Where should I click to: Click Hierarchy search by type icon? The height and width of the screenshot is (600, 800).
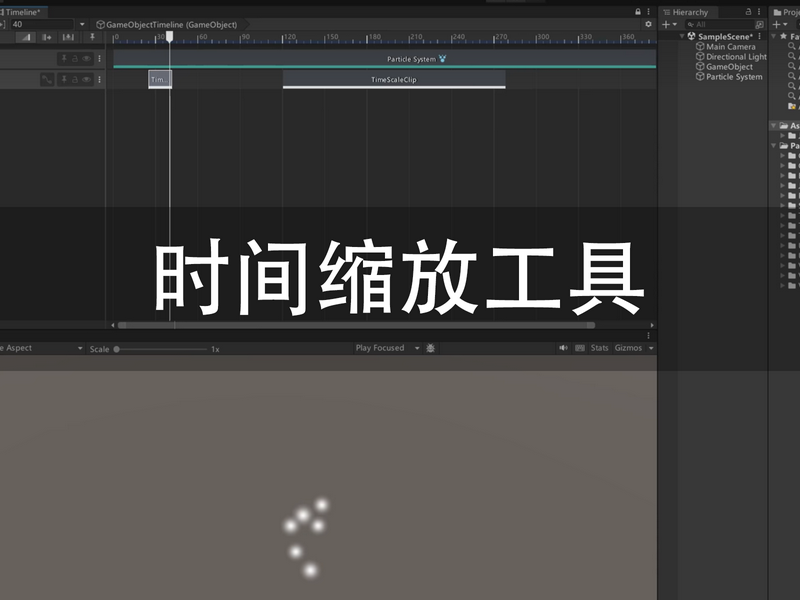(x=759, y=24)
